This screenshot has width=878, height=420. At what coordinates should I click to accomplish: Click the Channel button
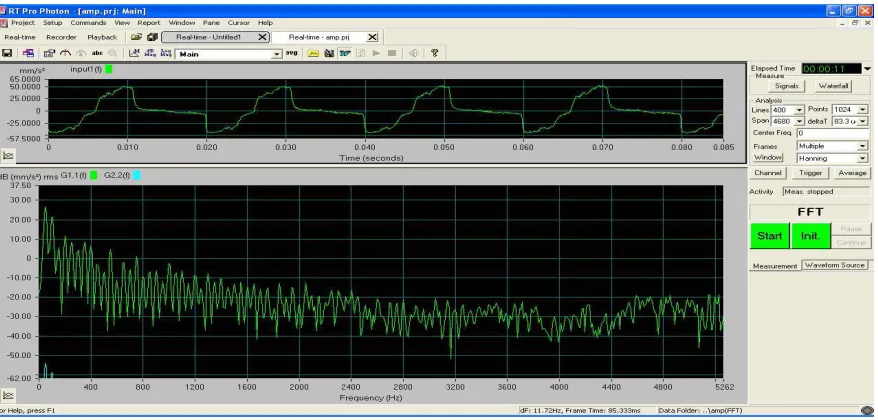(x=768, y=173)
